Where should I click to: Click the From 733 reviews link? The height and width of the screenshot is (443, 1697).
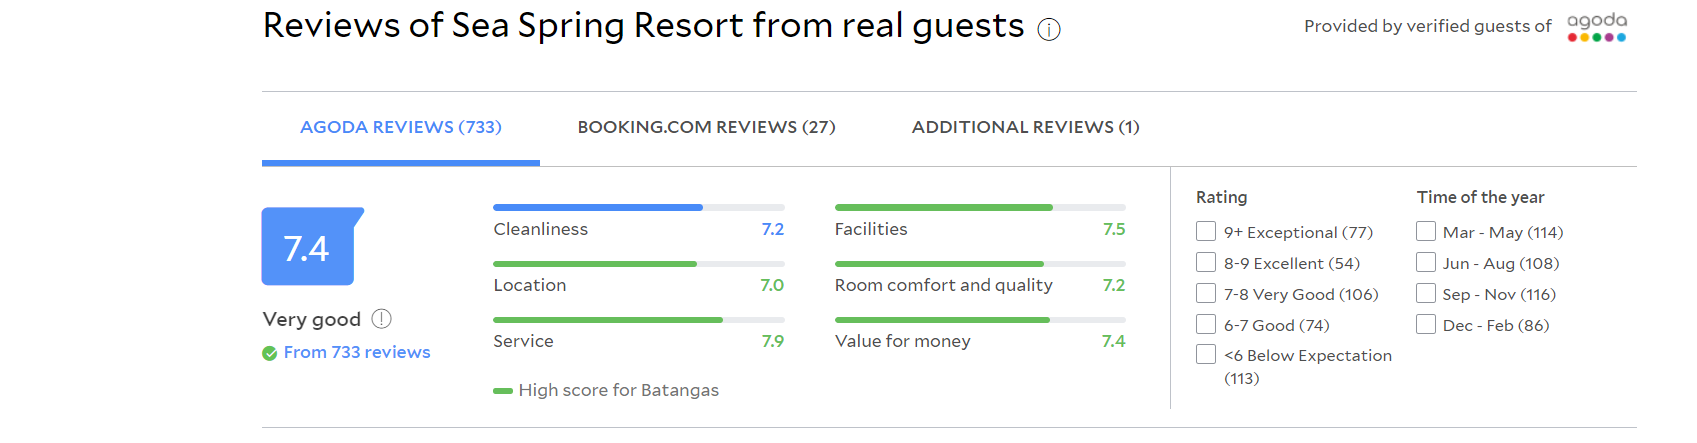coord(357,352)
